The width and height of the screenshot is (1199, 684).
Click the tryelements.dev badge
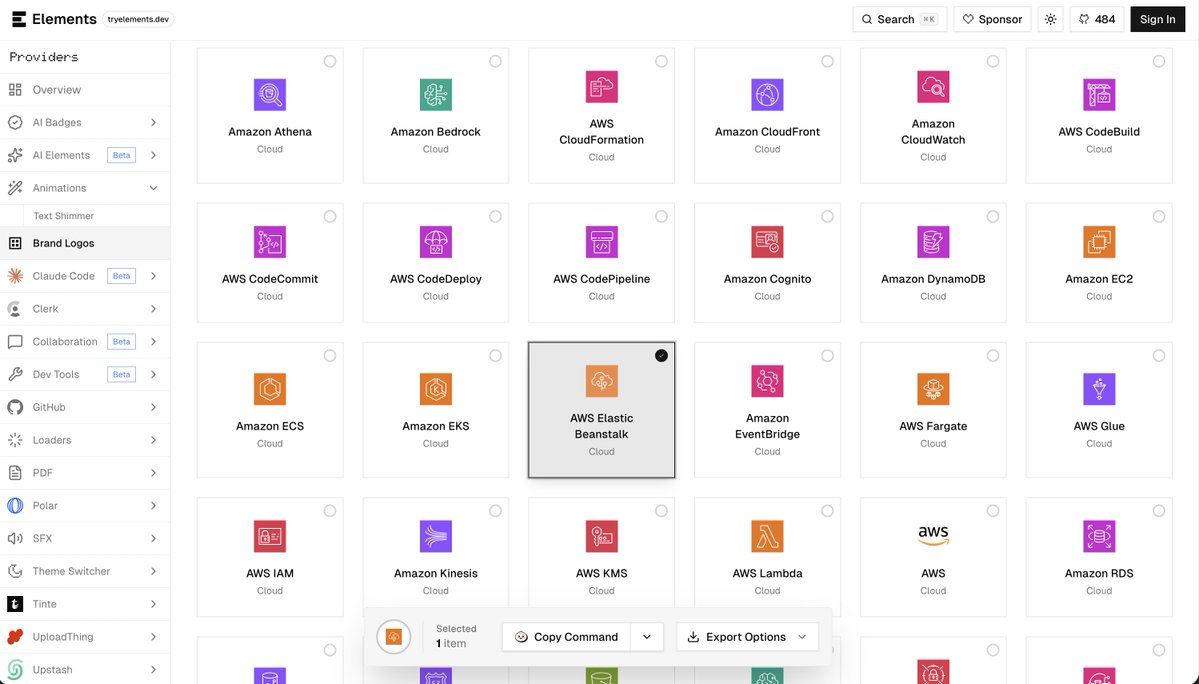click(138, 19)
